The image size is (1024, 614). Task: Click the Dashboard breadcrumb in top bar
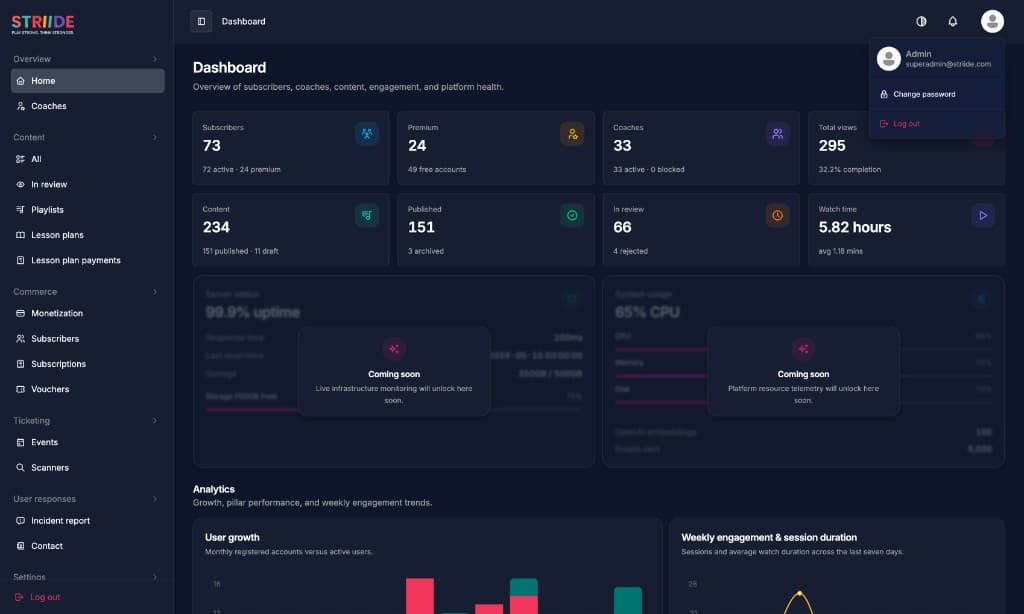244,22
